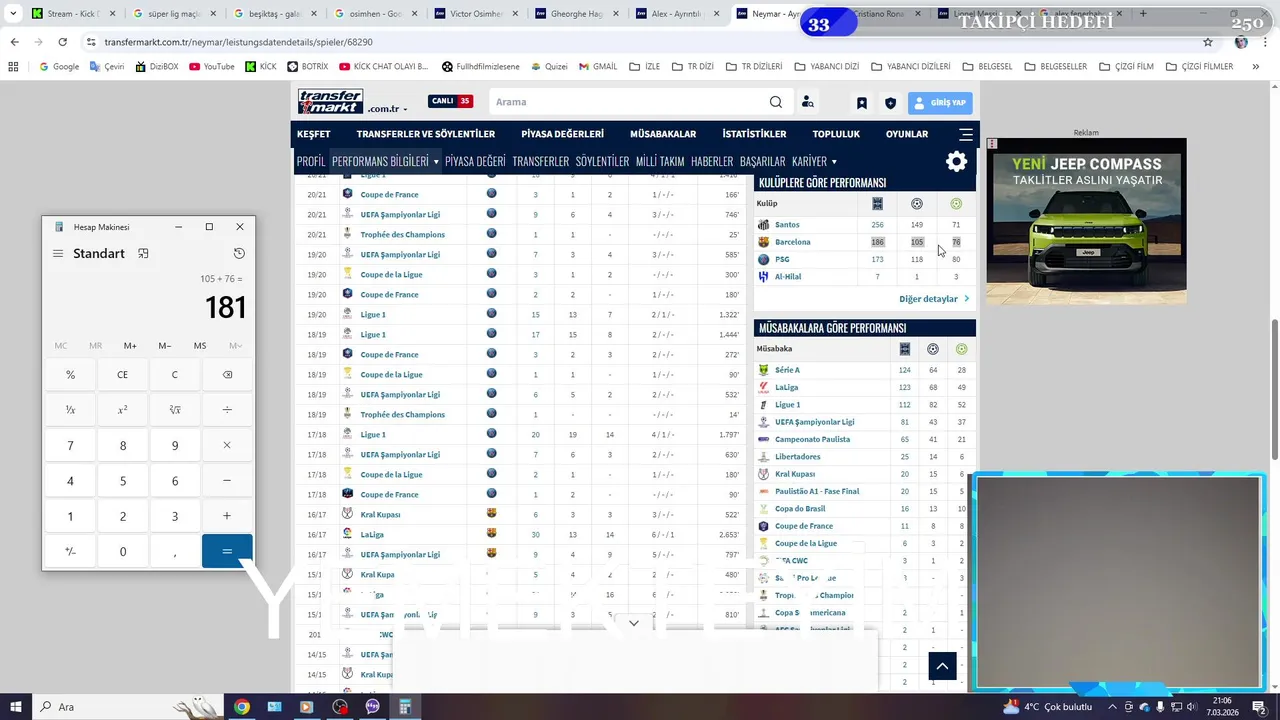The image size is (1280, 720).
Task: Click the GİRİŞ YAP login button
Action: tap(940, 103)
